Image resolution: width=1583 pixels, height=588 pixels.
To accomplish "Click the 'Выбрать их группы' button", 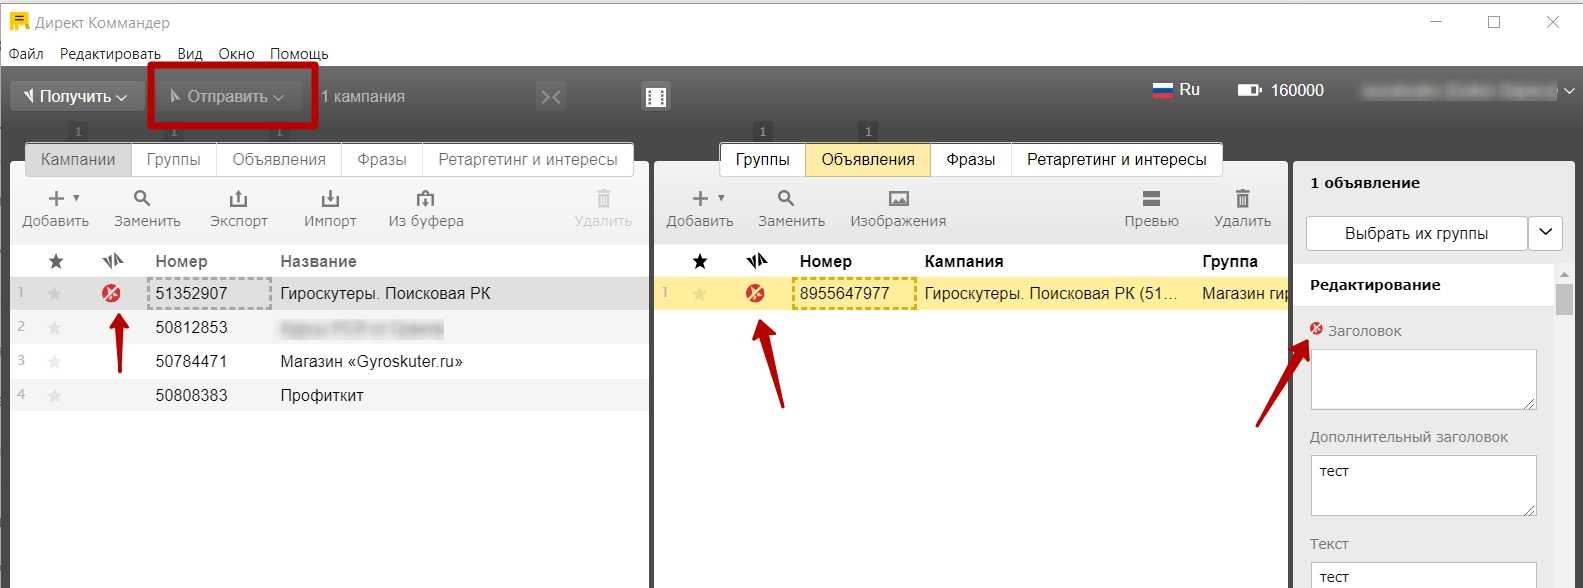I will coord(1416,233).
